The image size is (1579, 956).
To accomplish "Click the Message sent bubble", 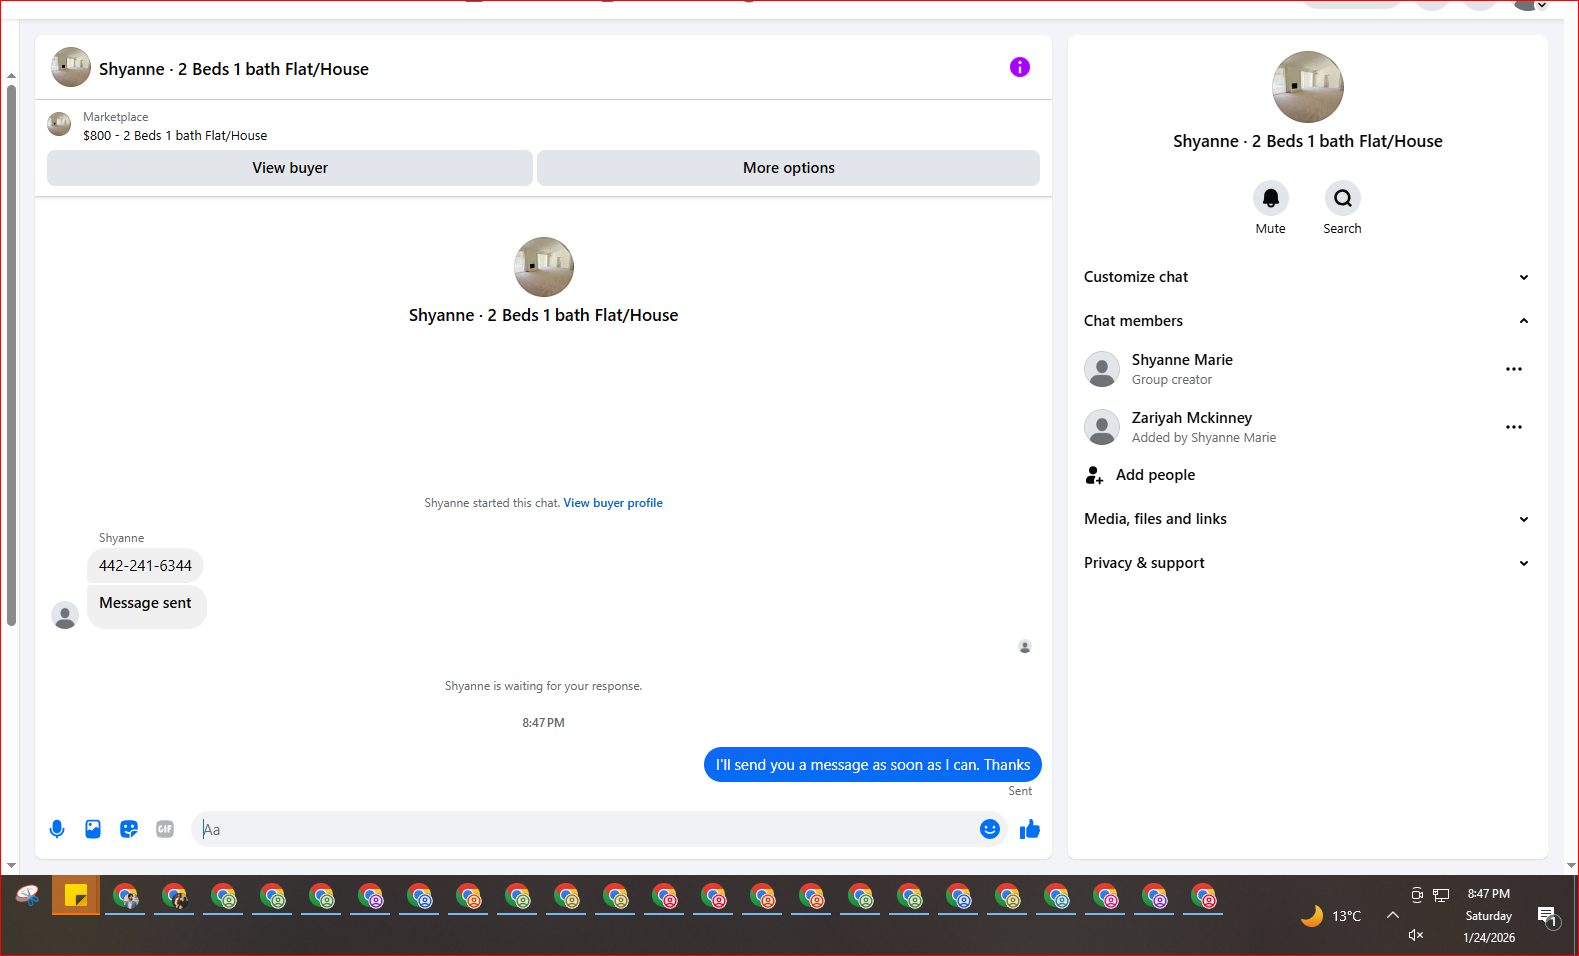I will tap(146, 606).
